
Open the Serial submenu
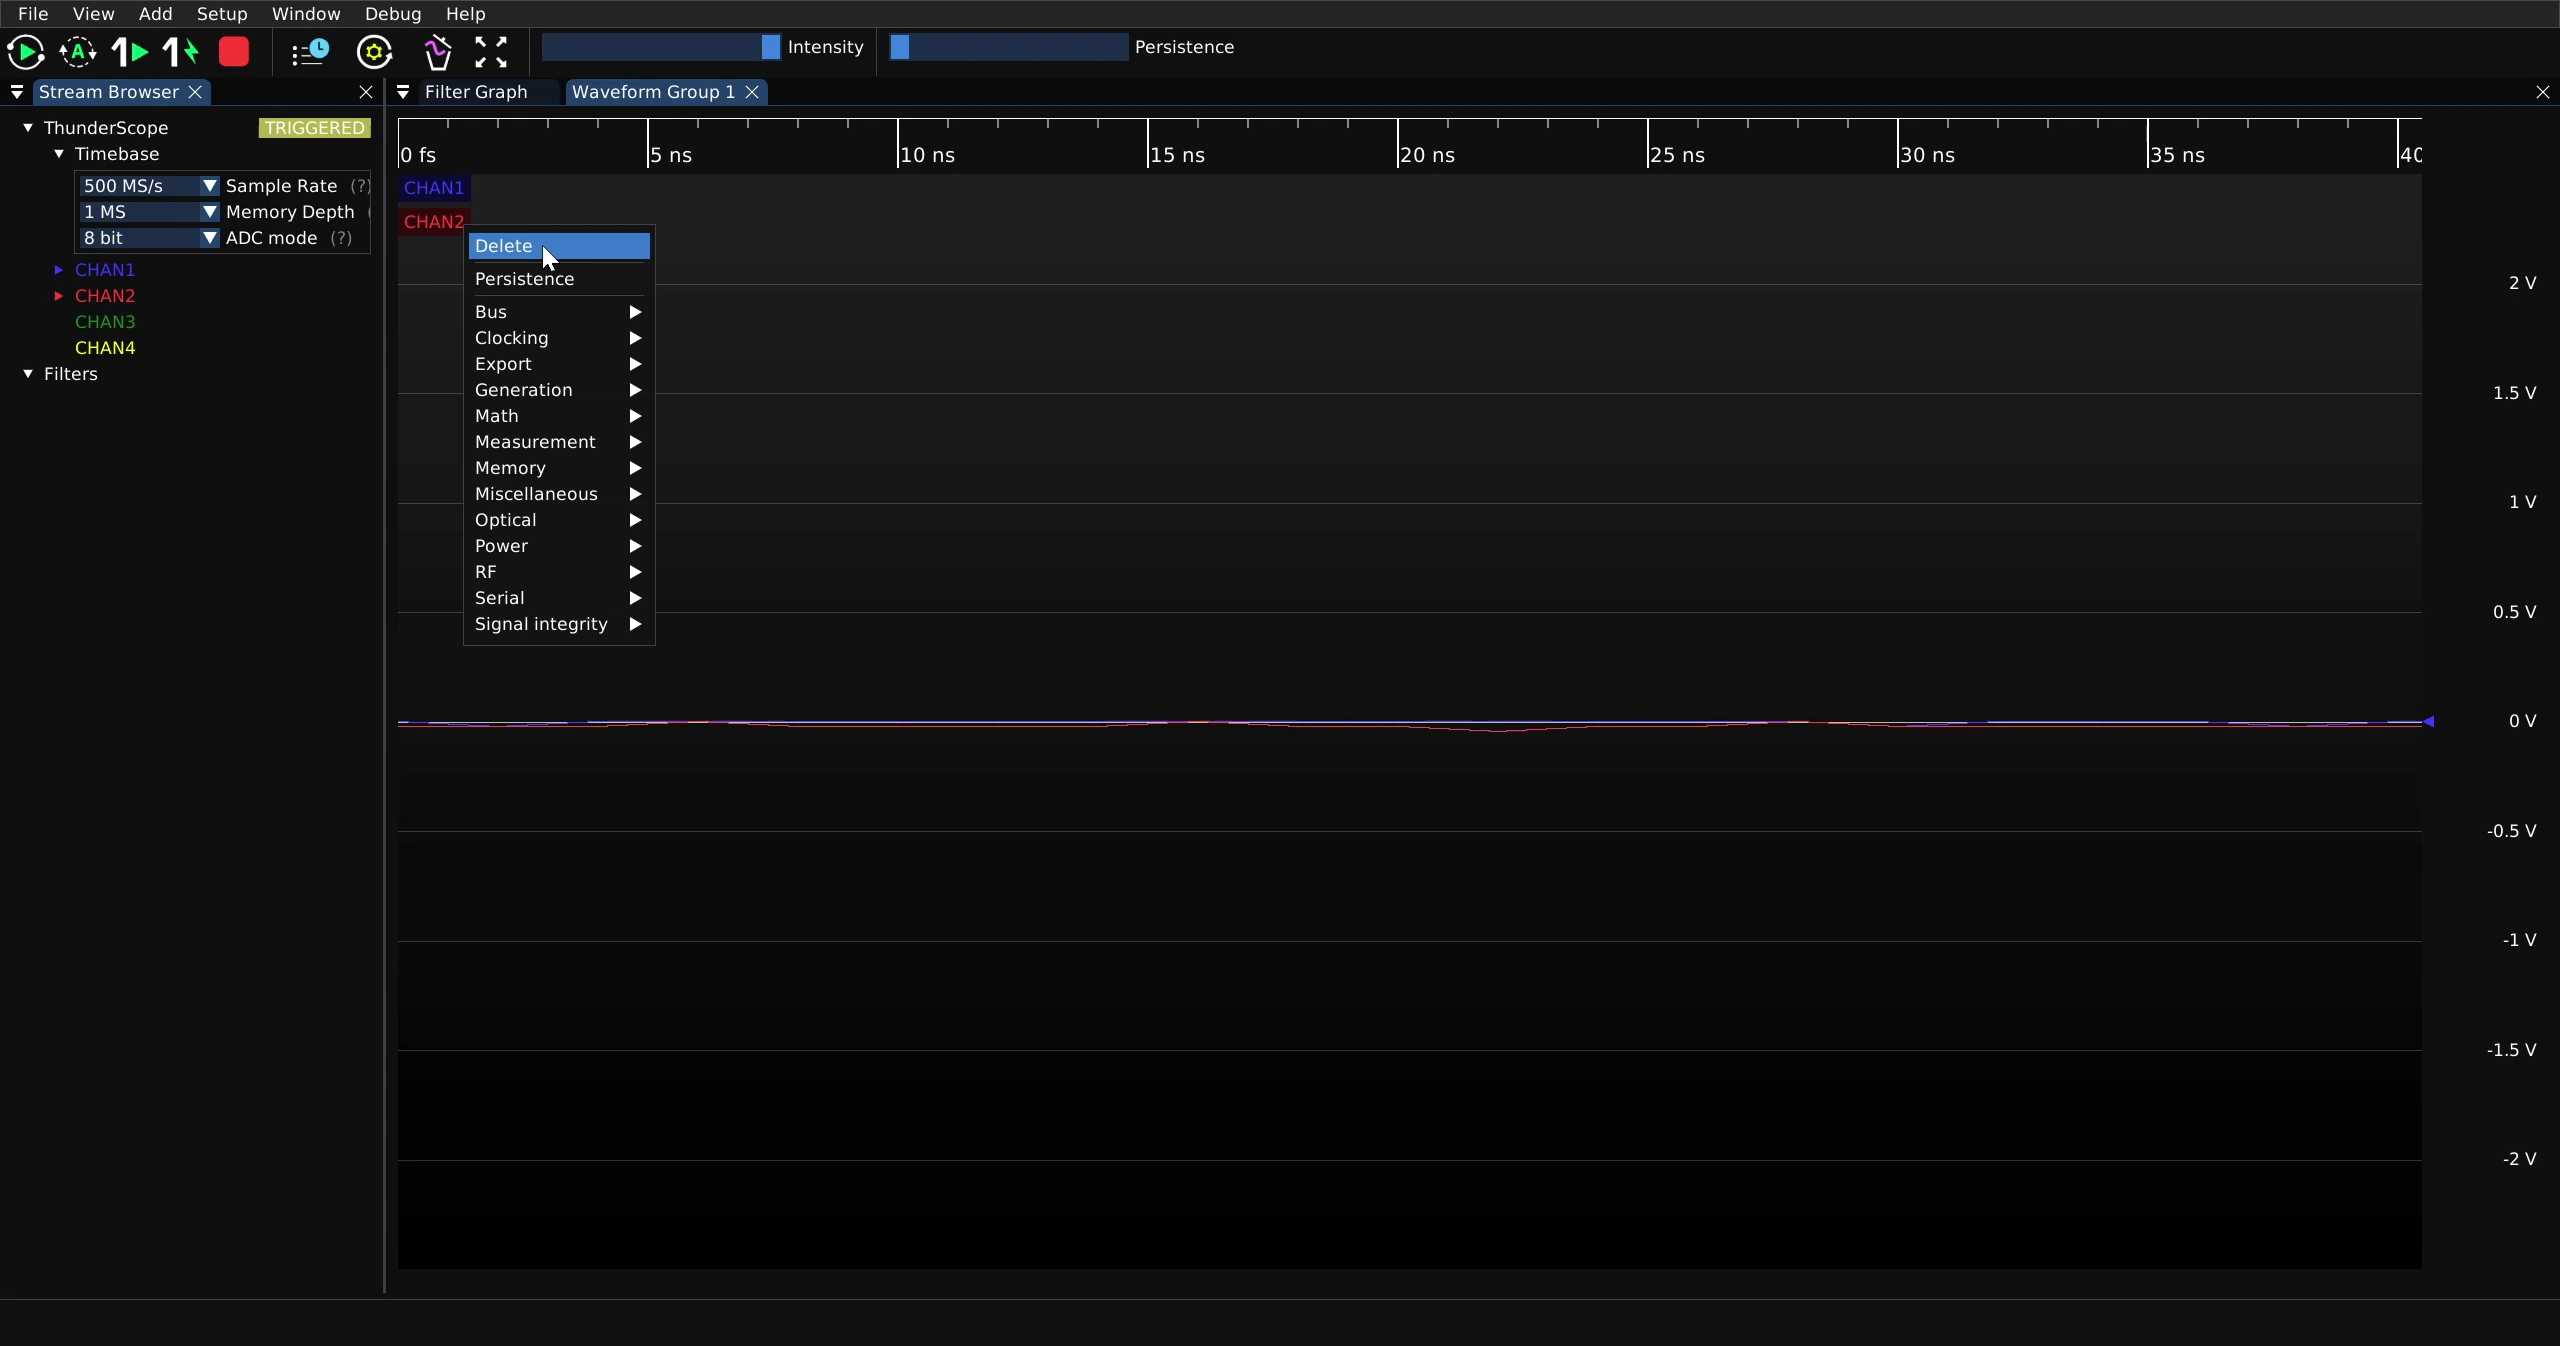559,598
